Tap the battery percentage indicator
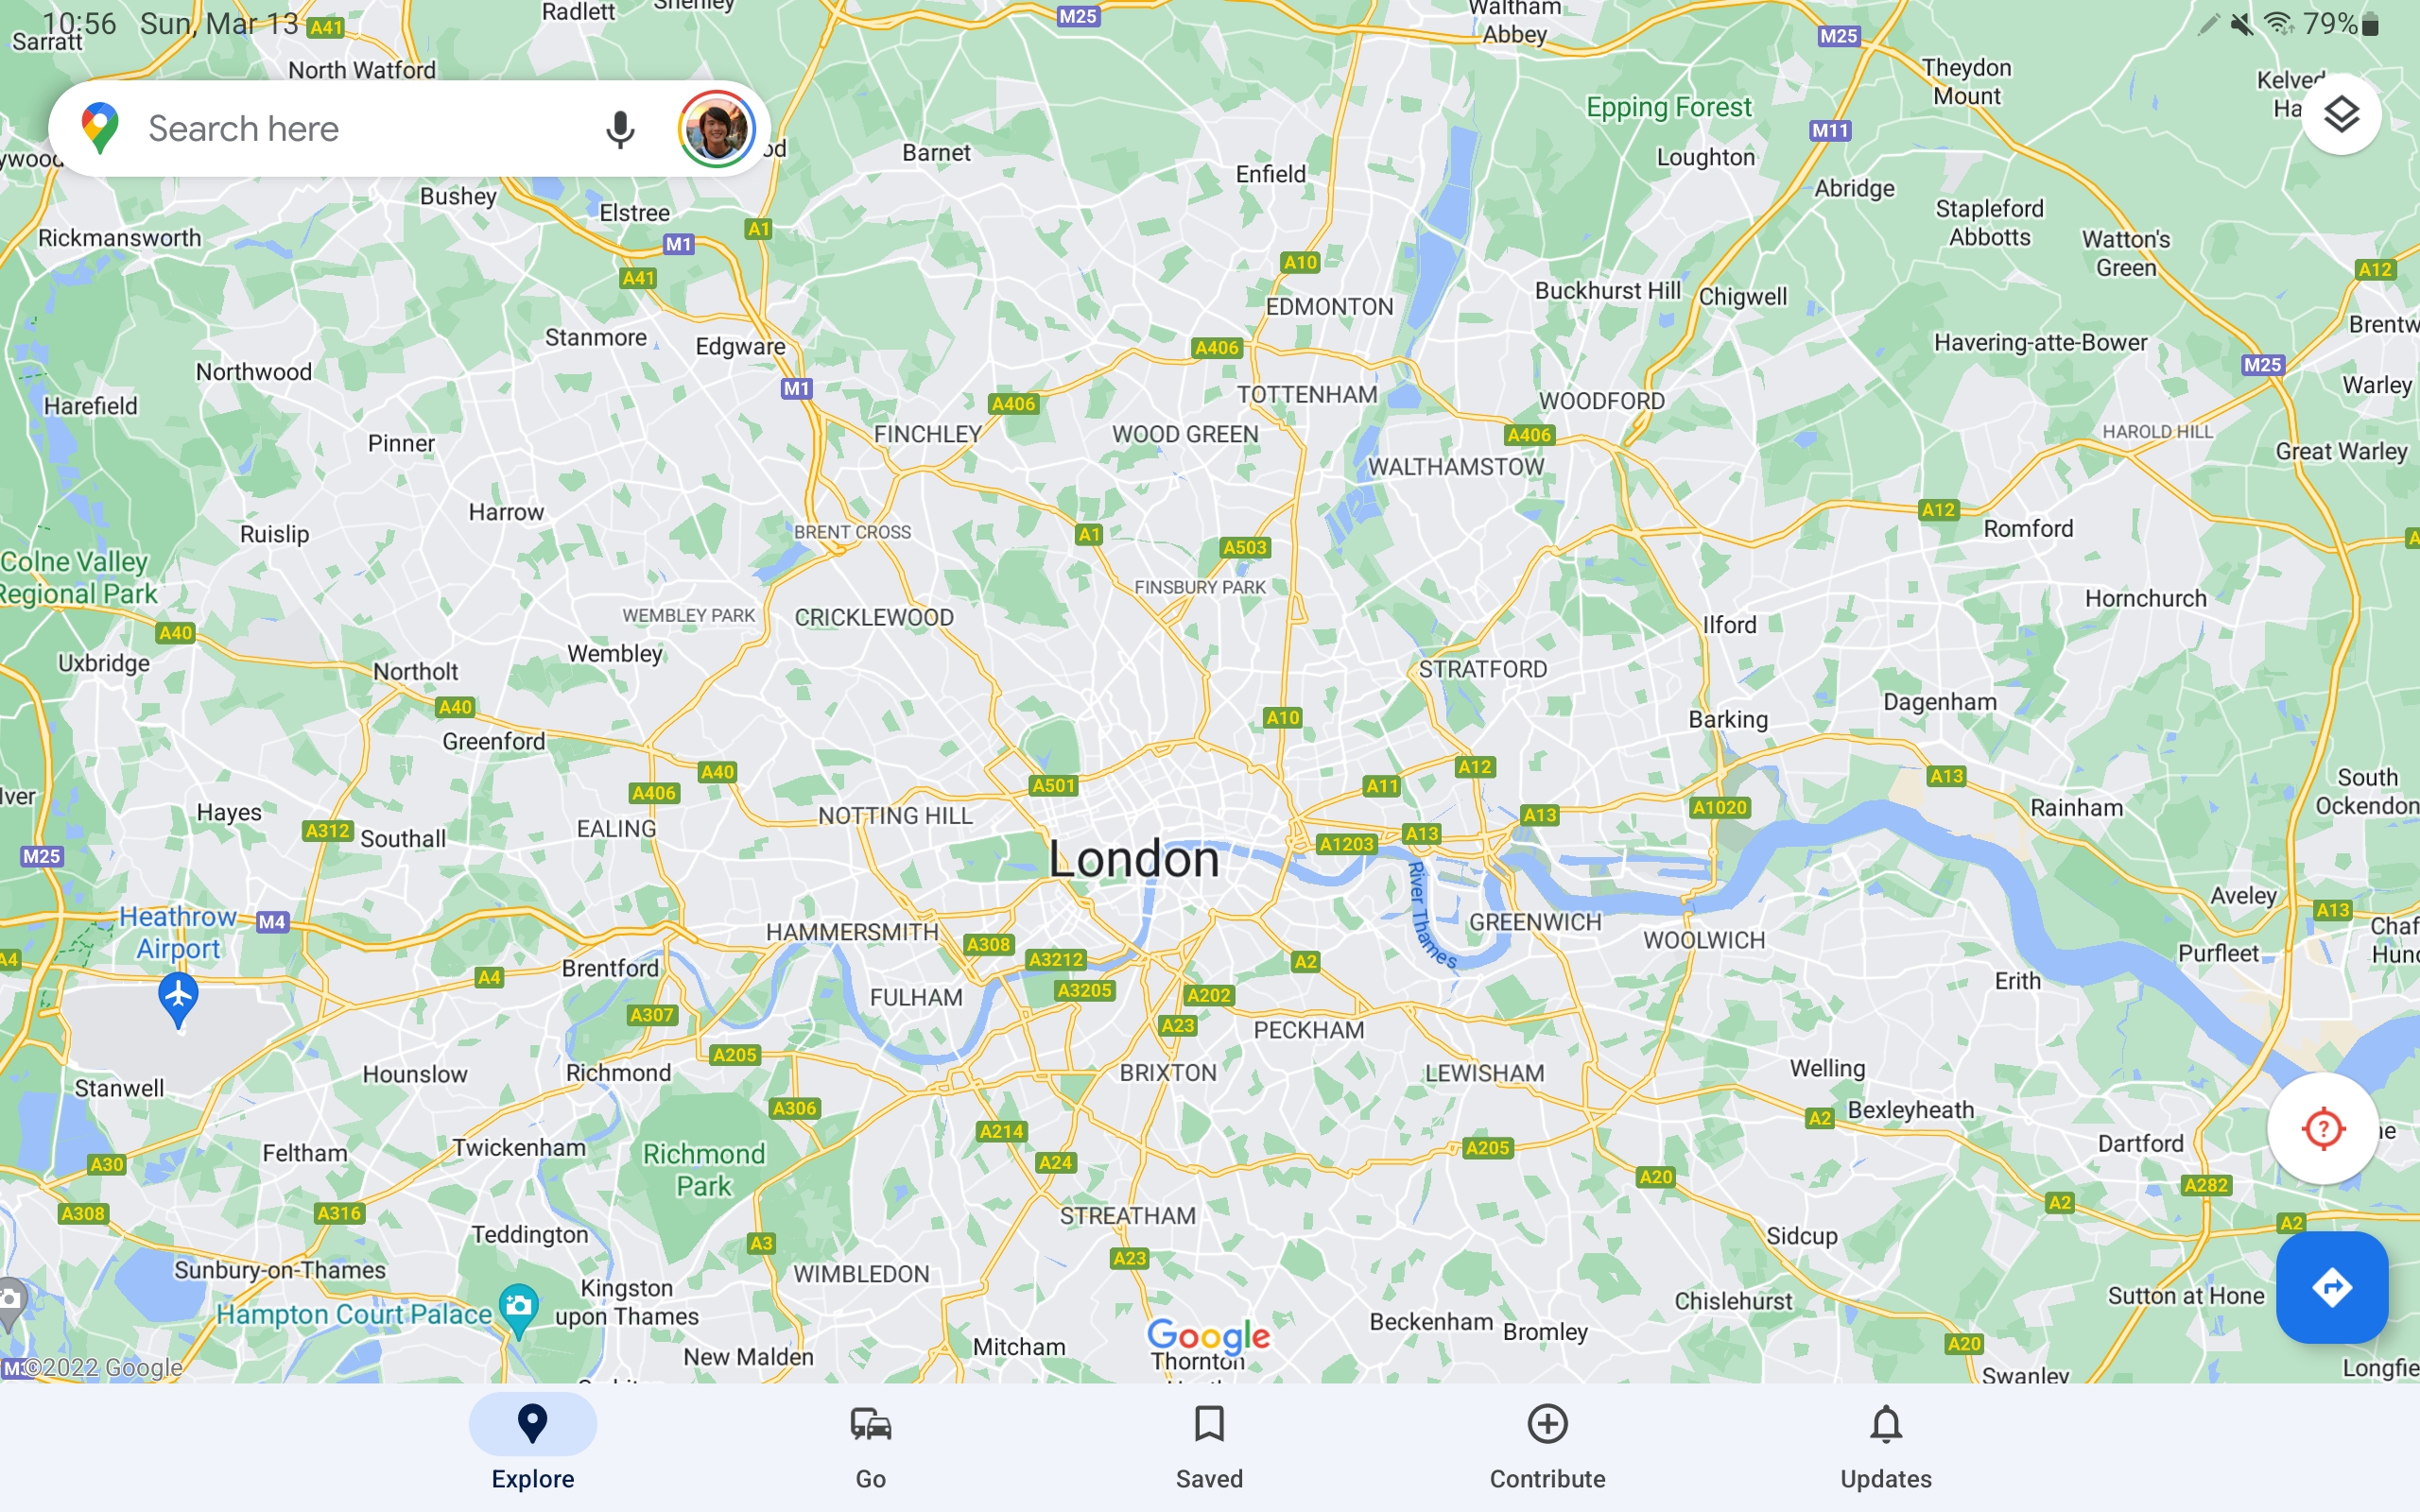 (x=2340, y=23)
